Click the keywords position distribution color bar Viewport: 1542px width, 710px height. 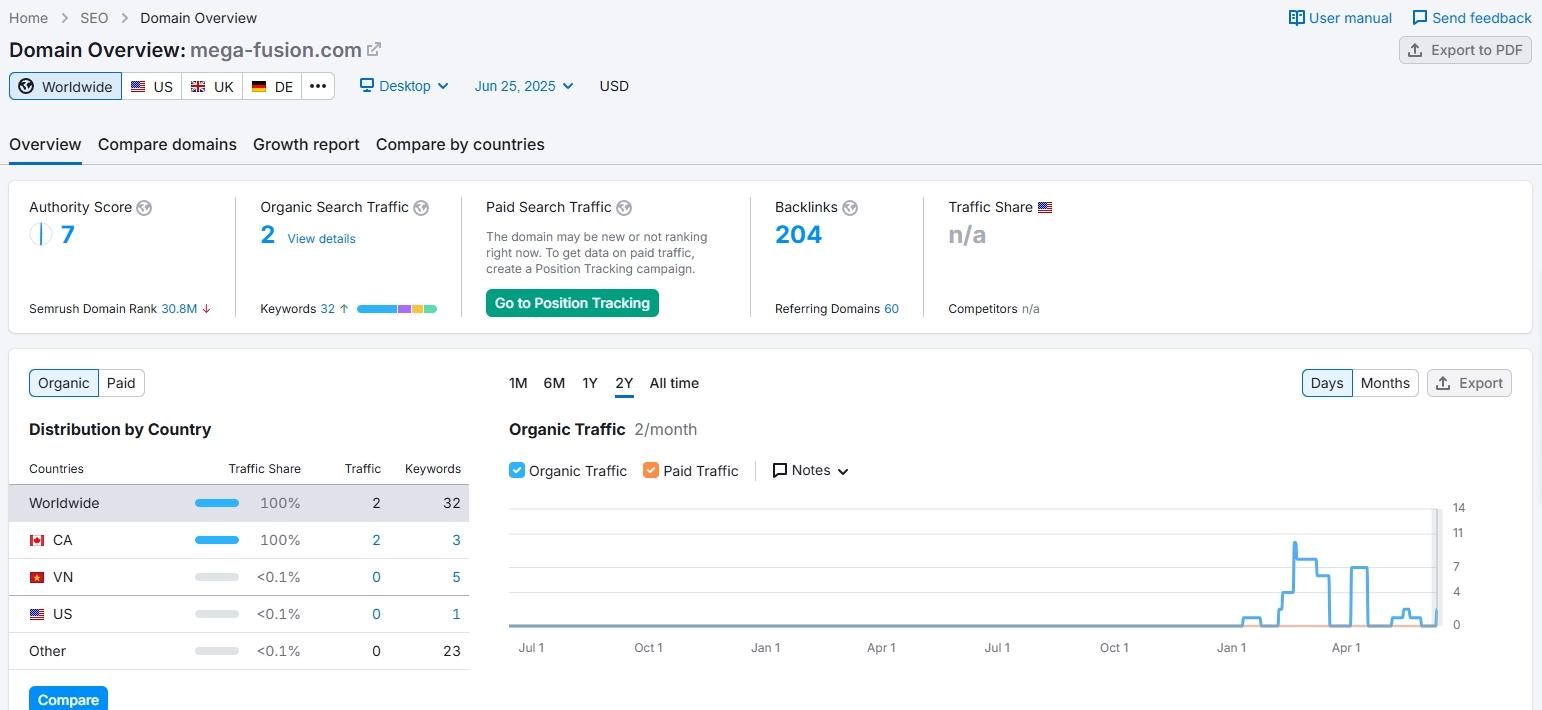point(397,309)
